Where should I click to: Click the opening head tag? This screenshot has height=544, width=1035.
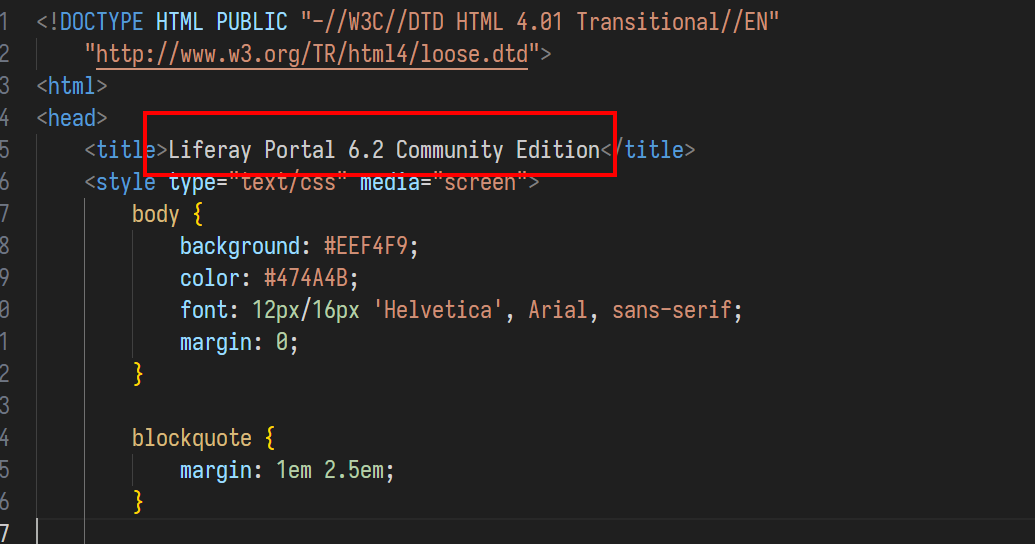click(x=71, y=118)
